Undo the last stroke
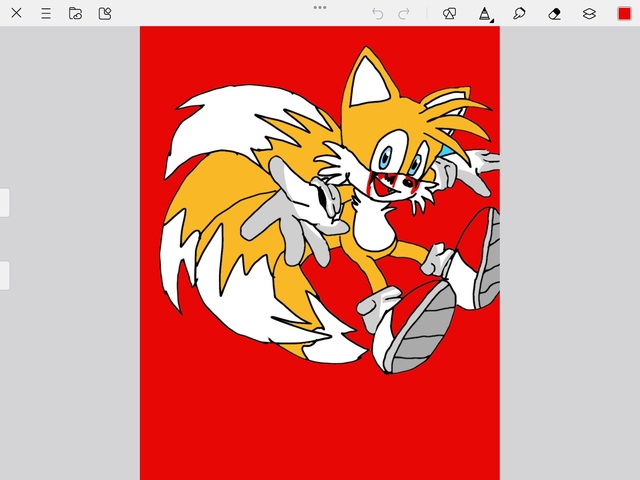This screenshot has height=480, width=640. pyautogui.click(x=377, y=13)
